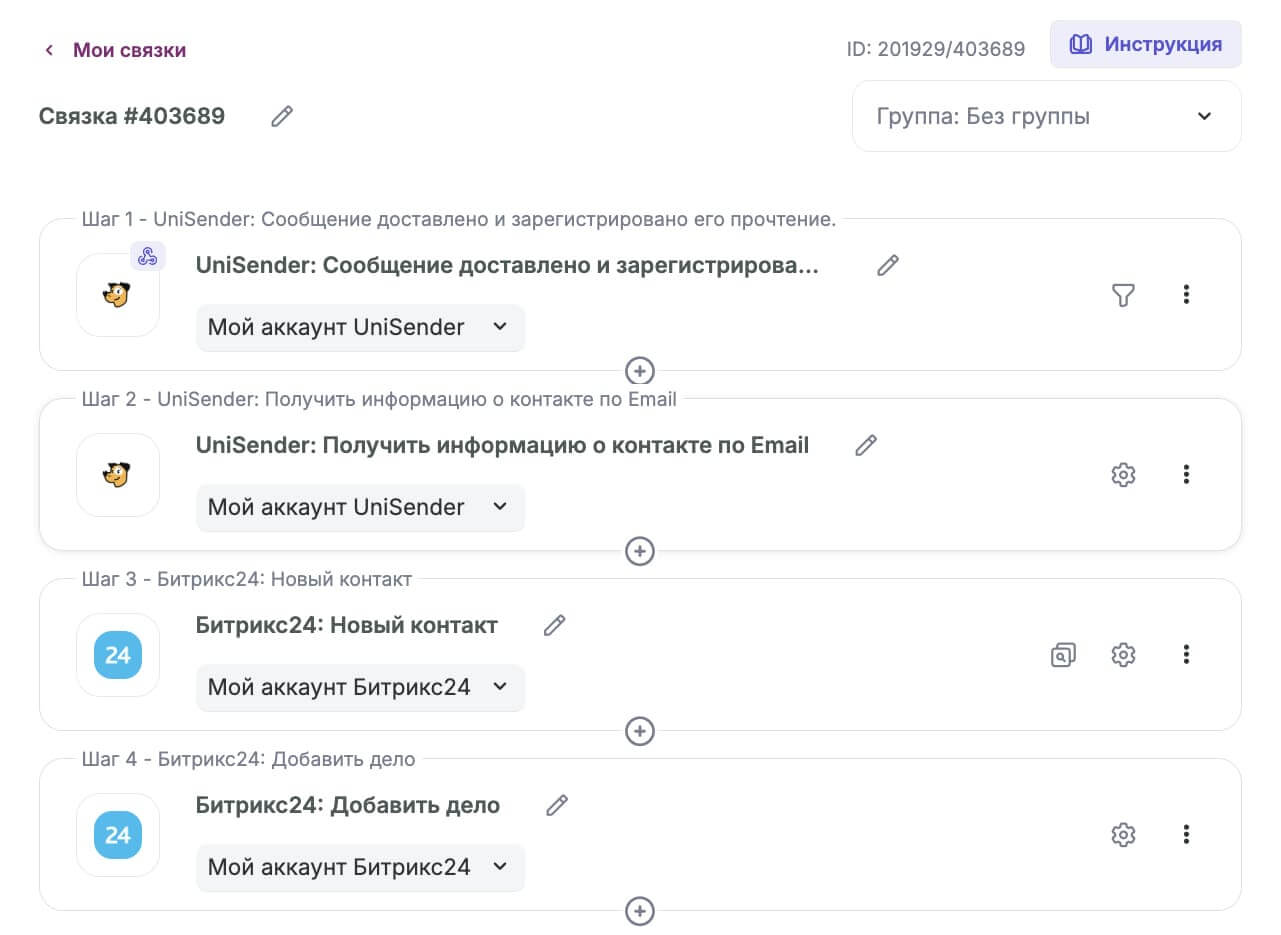Open the Группа: Без группы dropdown
The width and height of the screenshot is (1281, 935).
point(1046,116)
